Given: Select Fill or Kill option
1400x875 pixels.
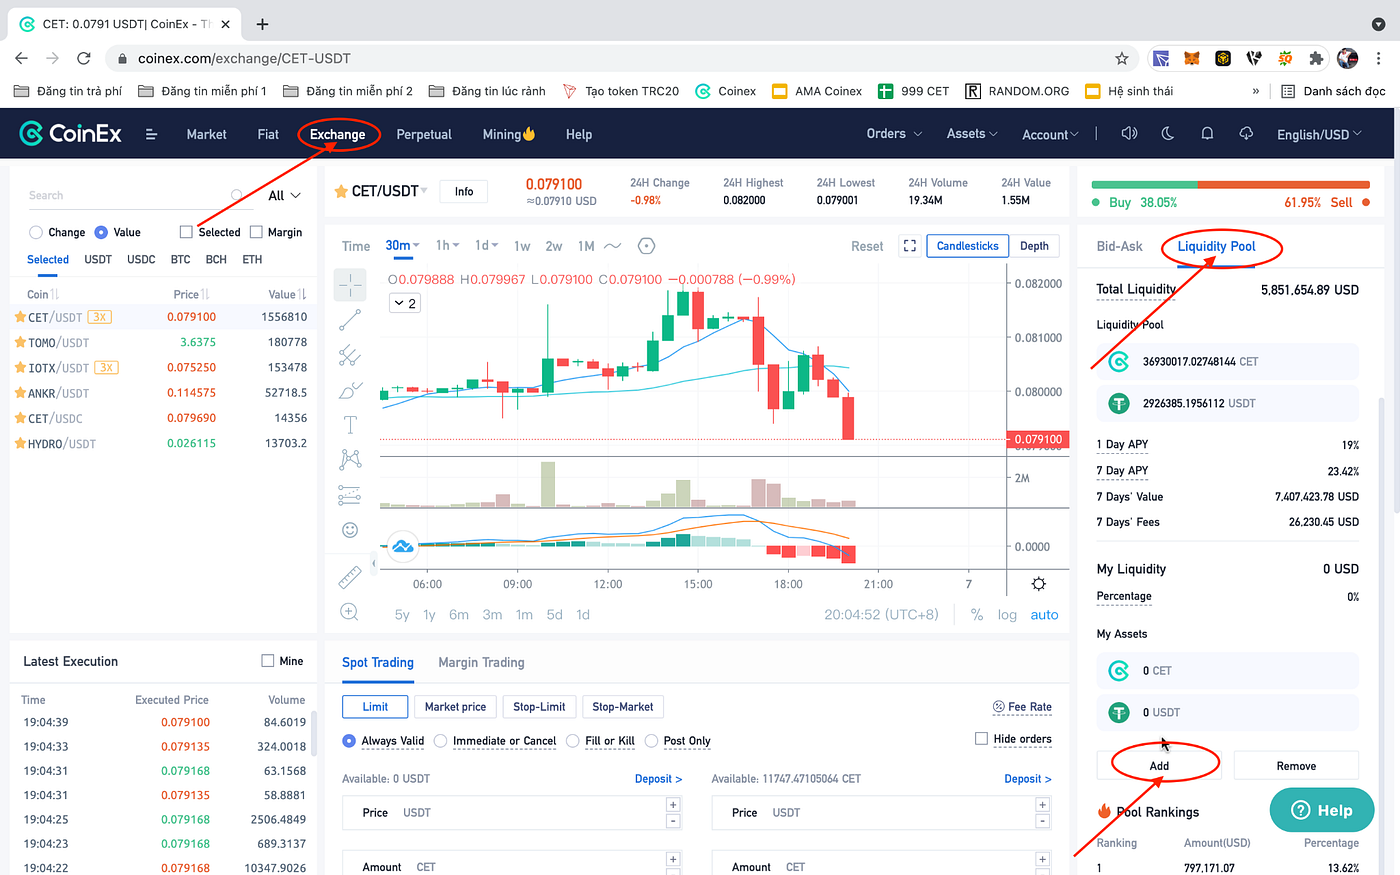Looking at the screenshot, I should (573, 741).
